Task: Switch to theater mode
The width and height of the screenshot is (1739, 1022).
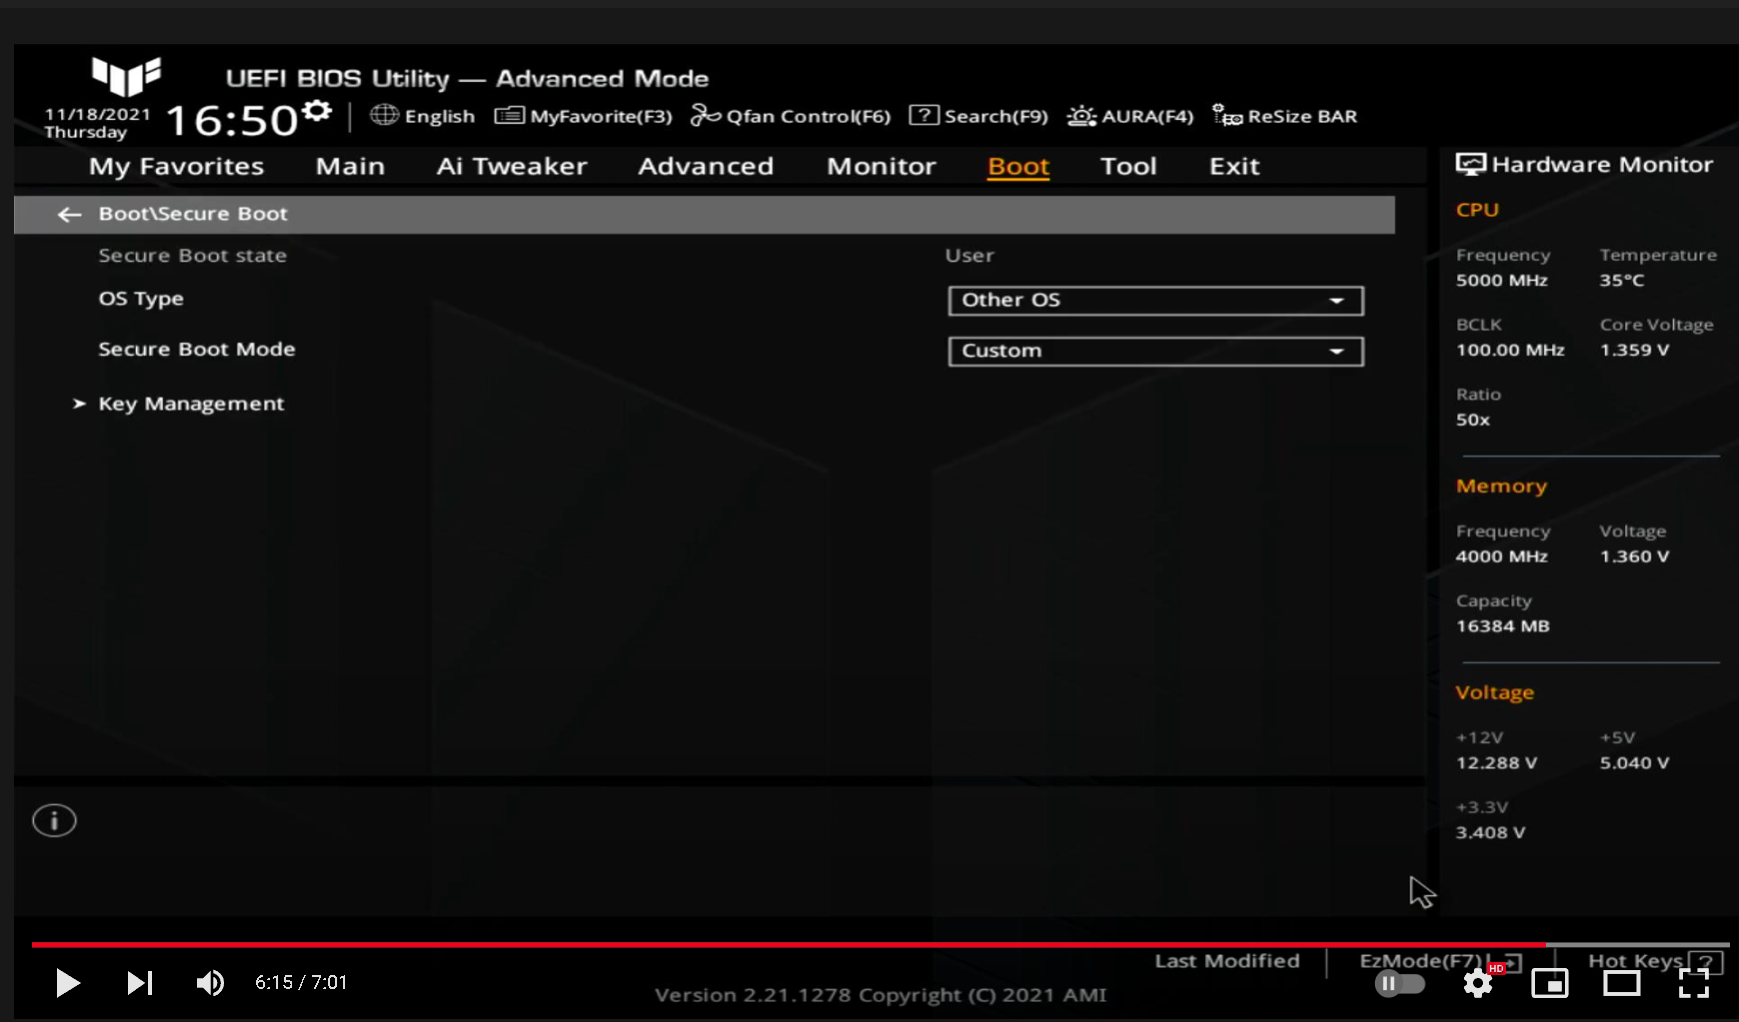Action: tap(1622, 984)
